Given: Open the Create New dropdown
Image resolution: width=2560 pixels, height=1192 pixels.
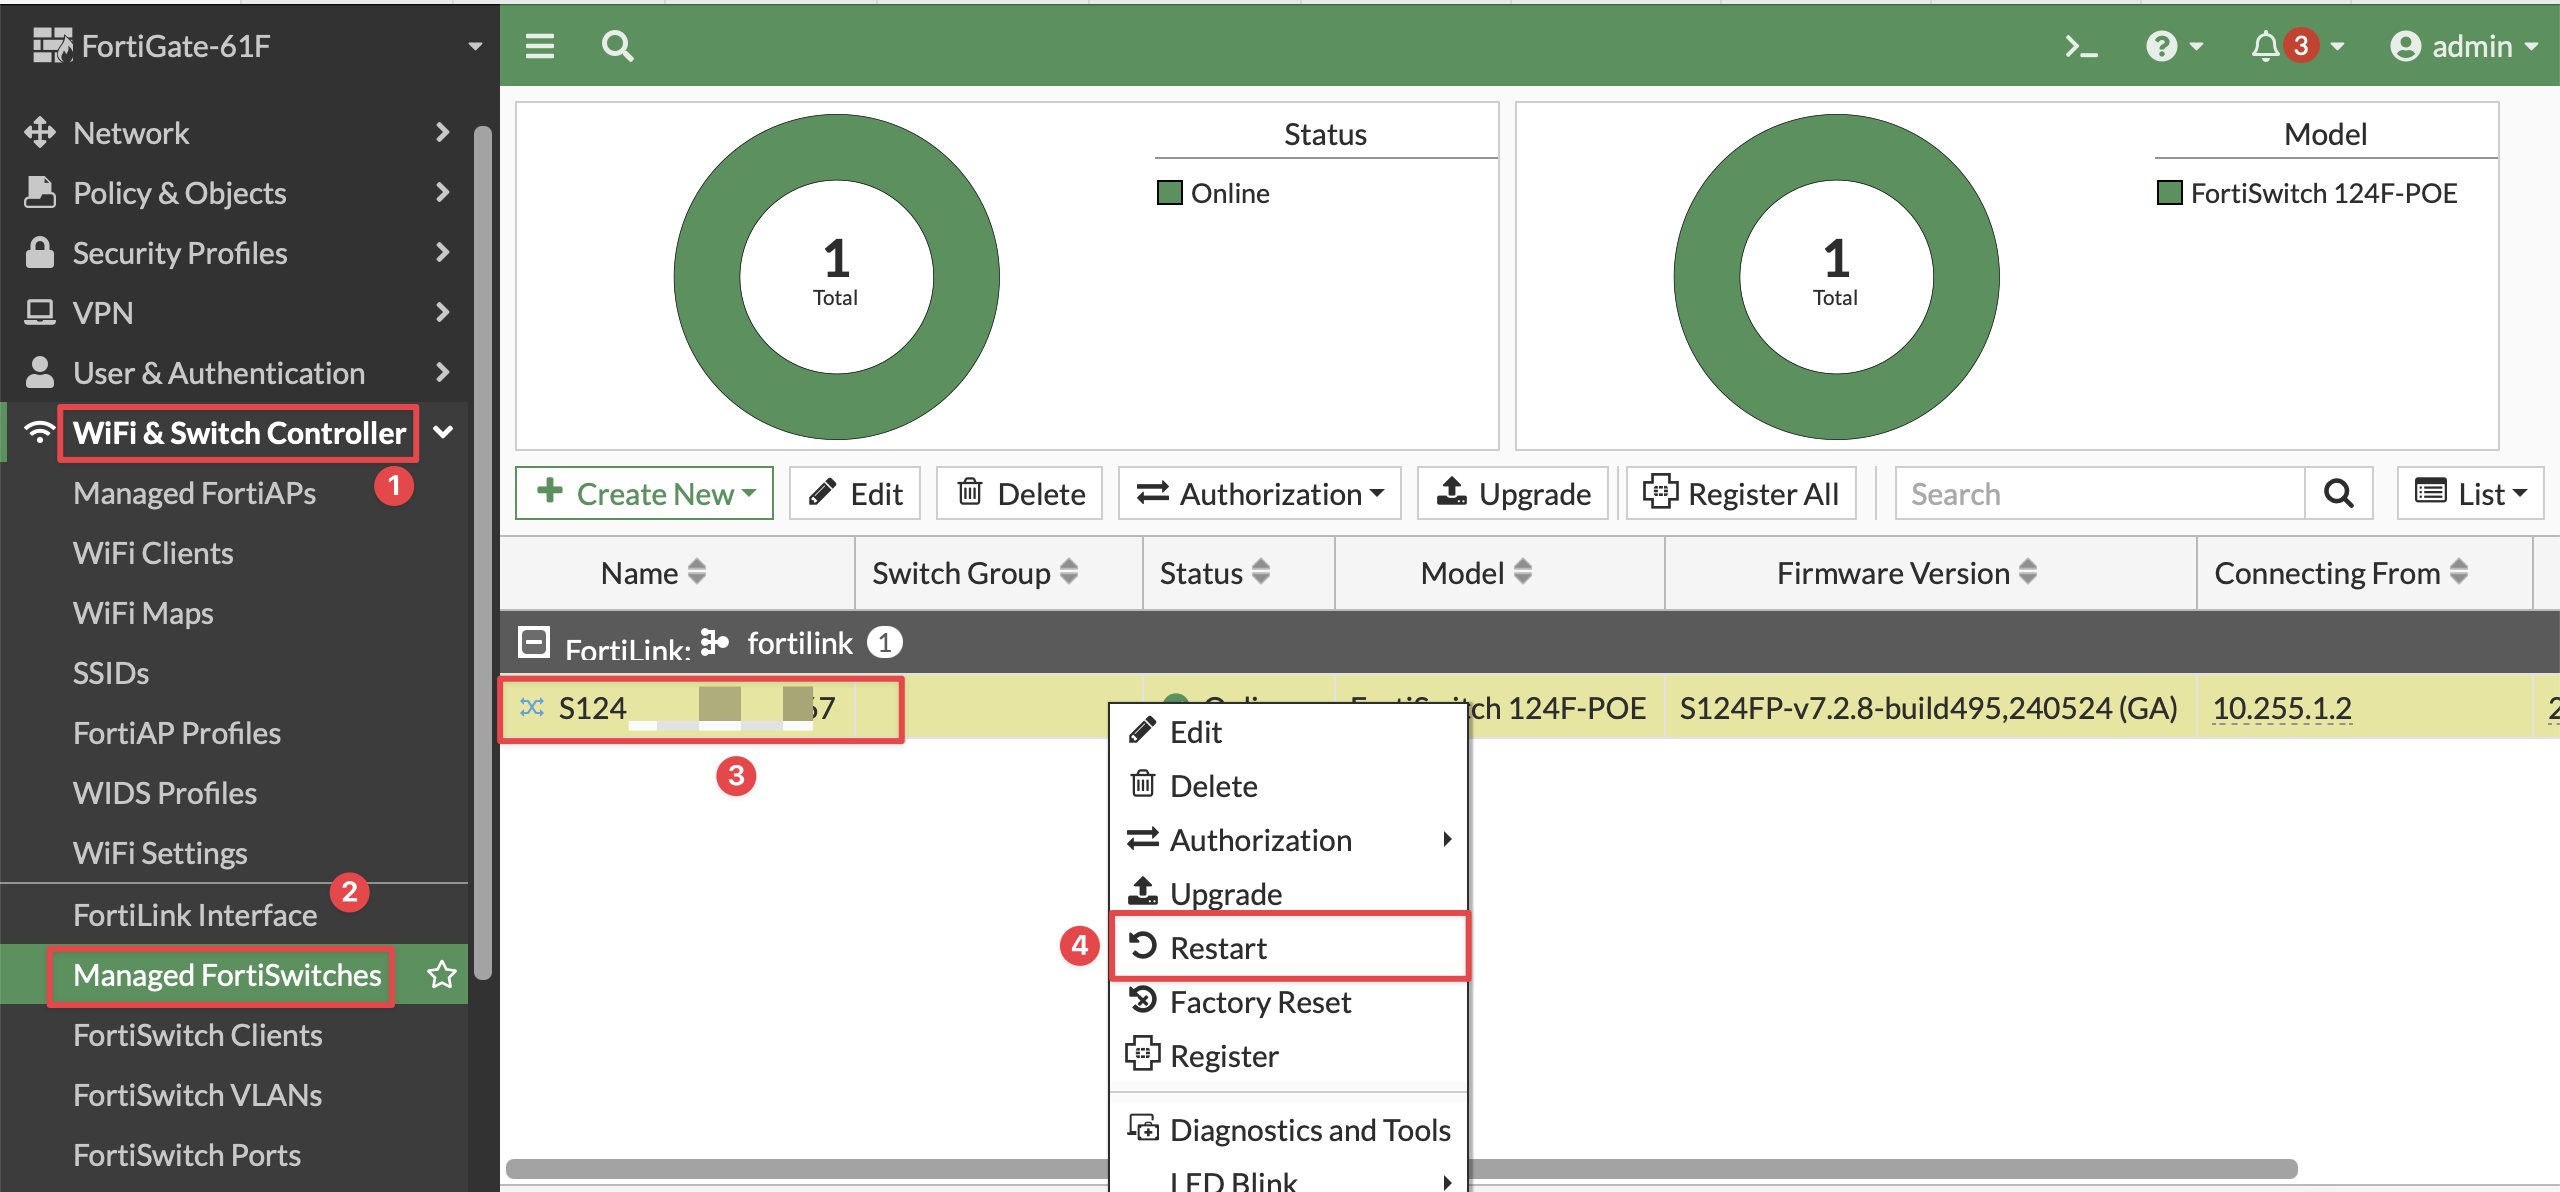Looking at the screenshot, I should point(644,493).
